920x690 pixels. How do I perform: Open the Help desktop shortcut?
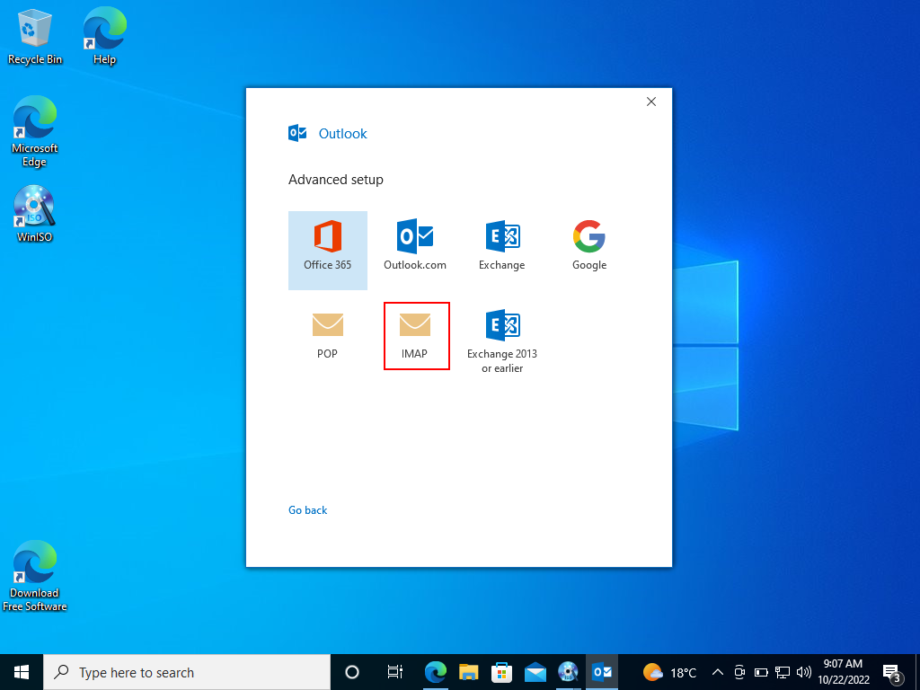click(x=103, y=33)
